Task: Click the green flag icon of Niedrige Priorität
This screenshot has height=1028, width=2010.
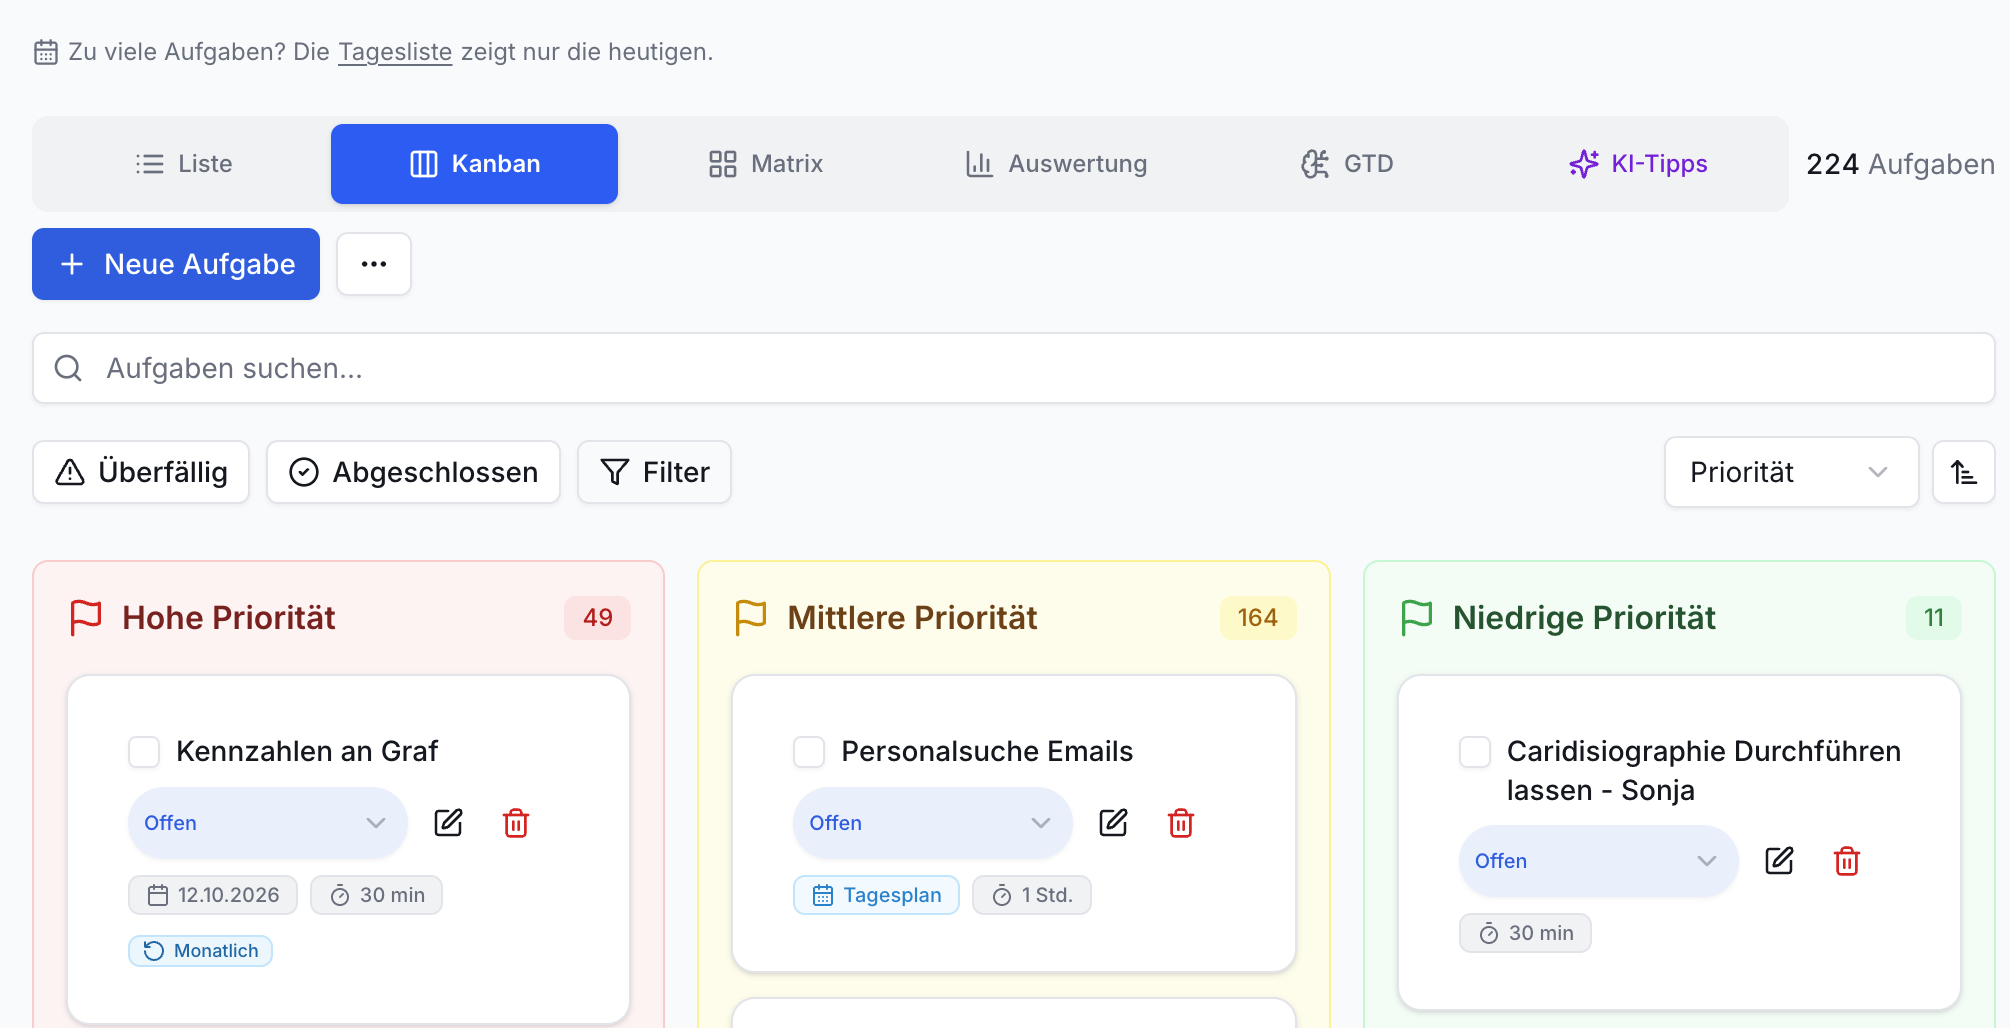Action: (1417, 617)
